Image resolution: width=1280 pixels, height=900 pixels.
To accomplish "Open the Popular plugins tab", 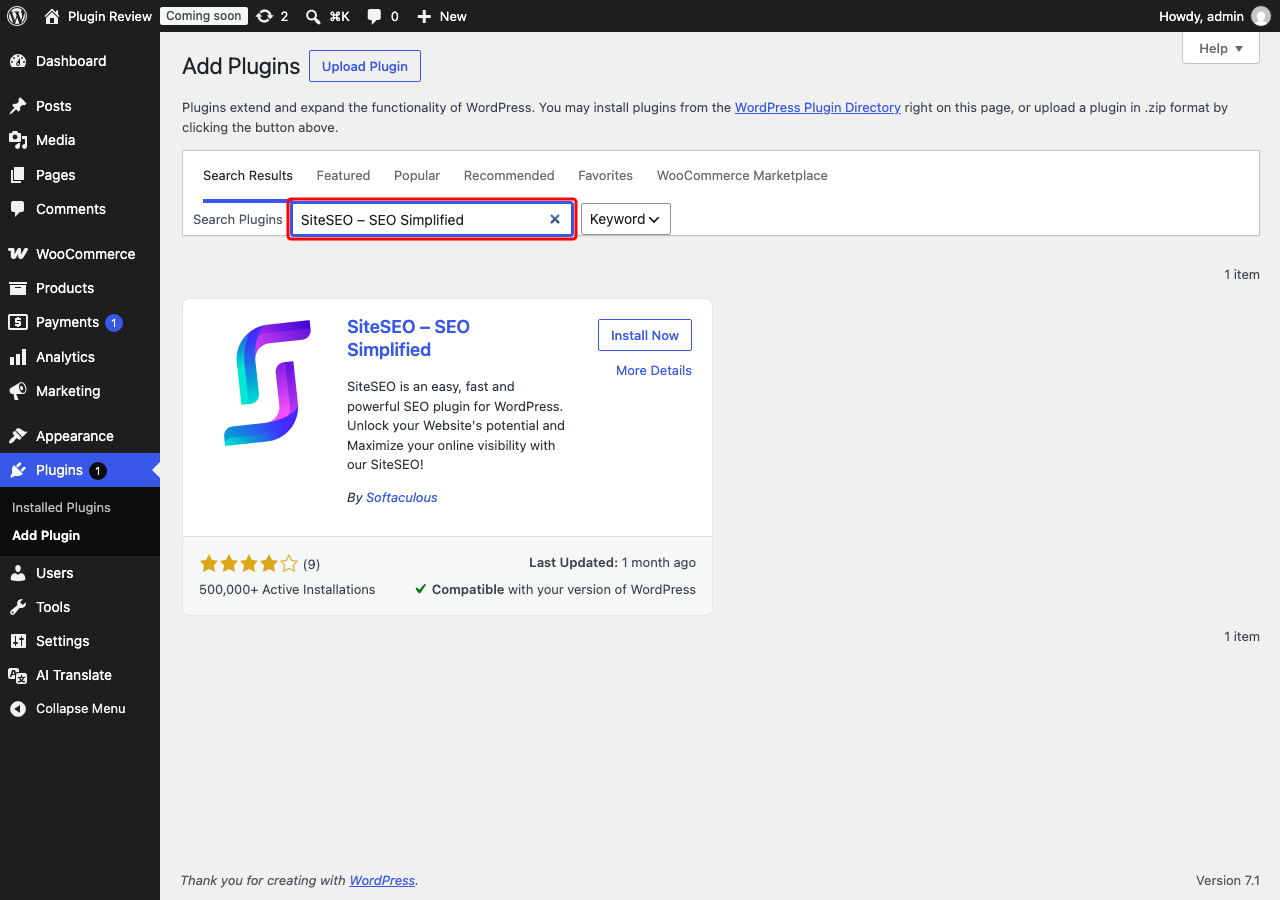I will pyautogui.click(x=417, y=175).
